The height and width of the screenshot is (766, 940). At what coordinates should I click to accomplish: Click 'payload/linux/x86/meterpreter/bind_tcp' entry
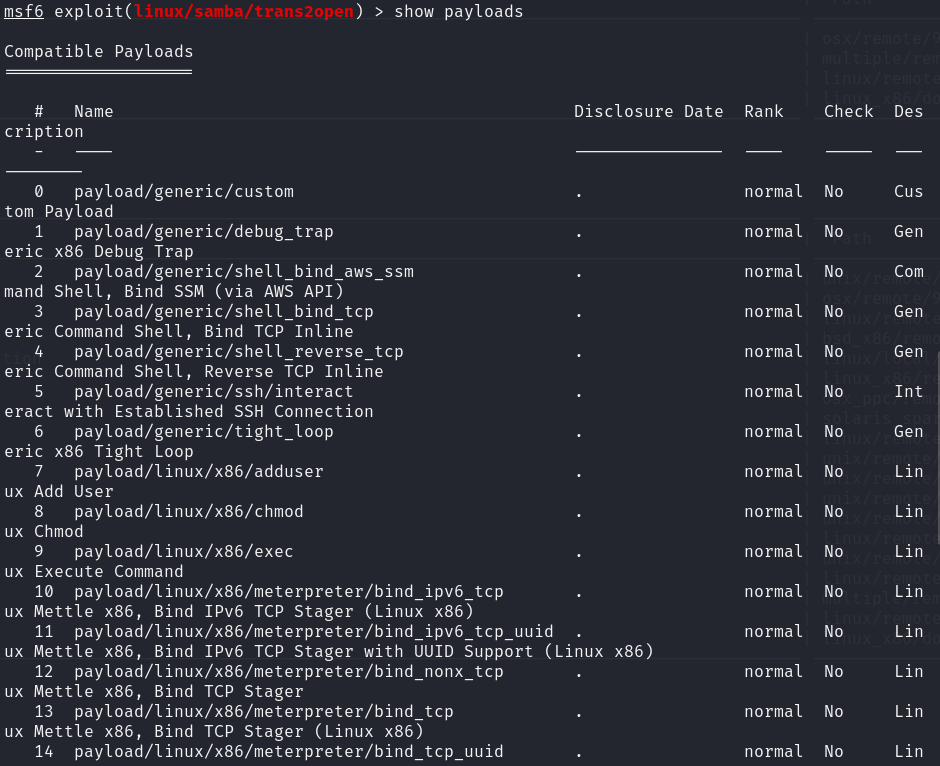[264, 712]
